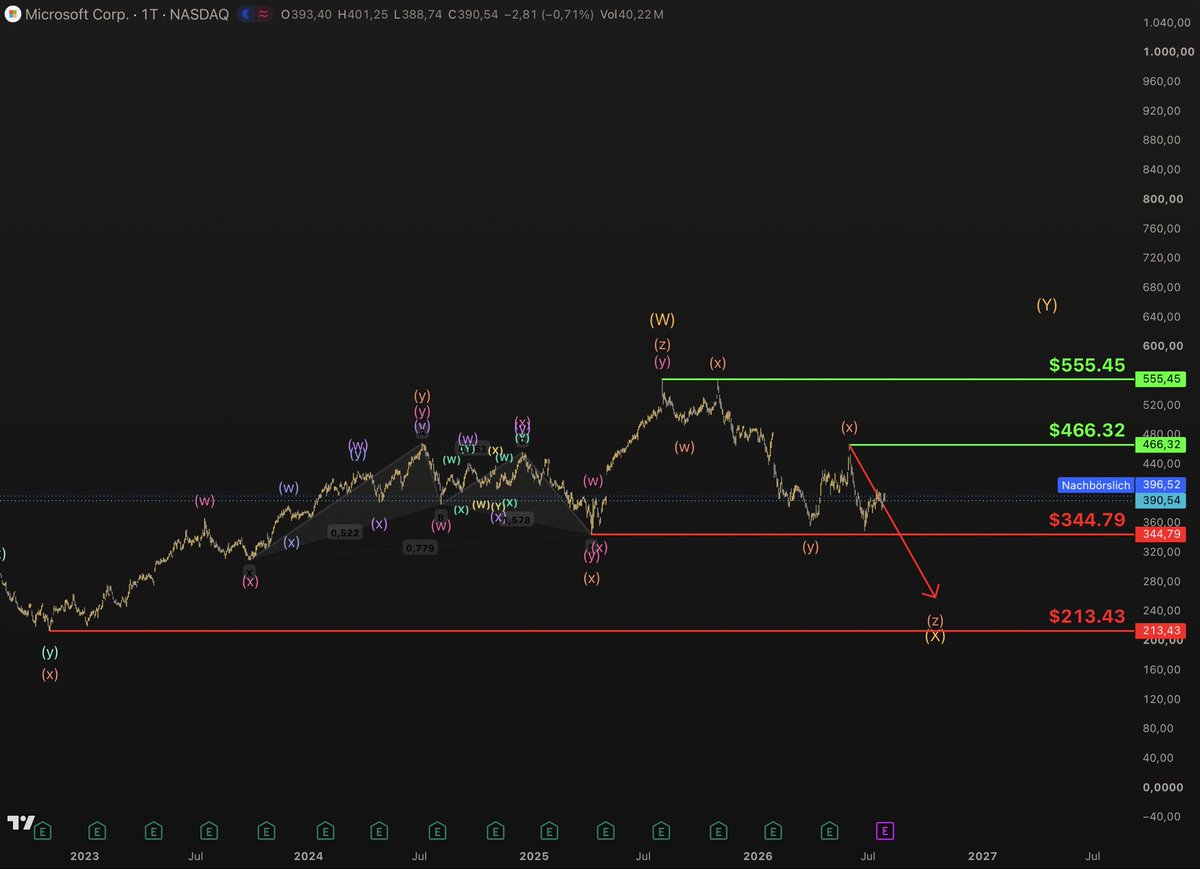Viewport: 1200px width, 869px height.
Task: Select the large orange (X) wave label
Action: [935, 636]
